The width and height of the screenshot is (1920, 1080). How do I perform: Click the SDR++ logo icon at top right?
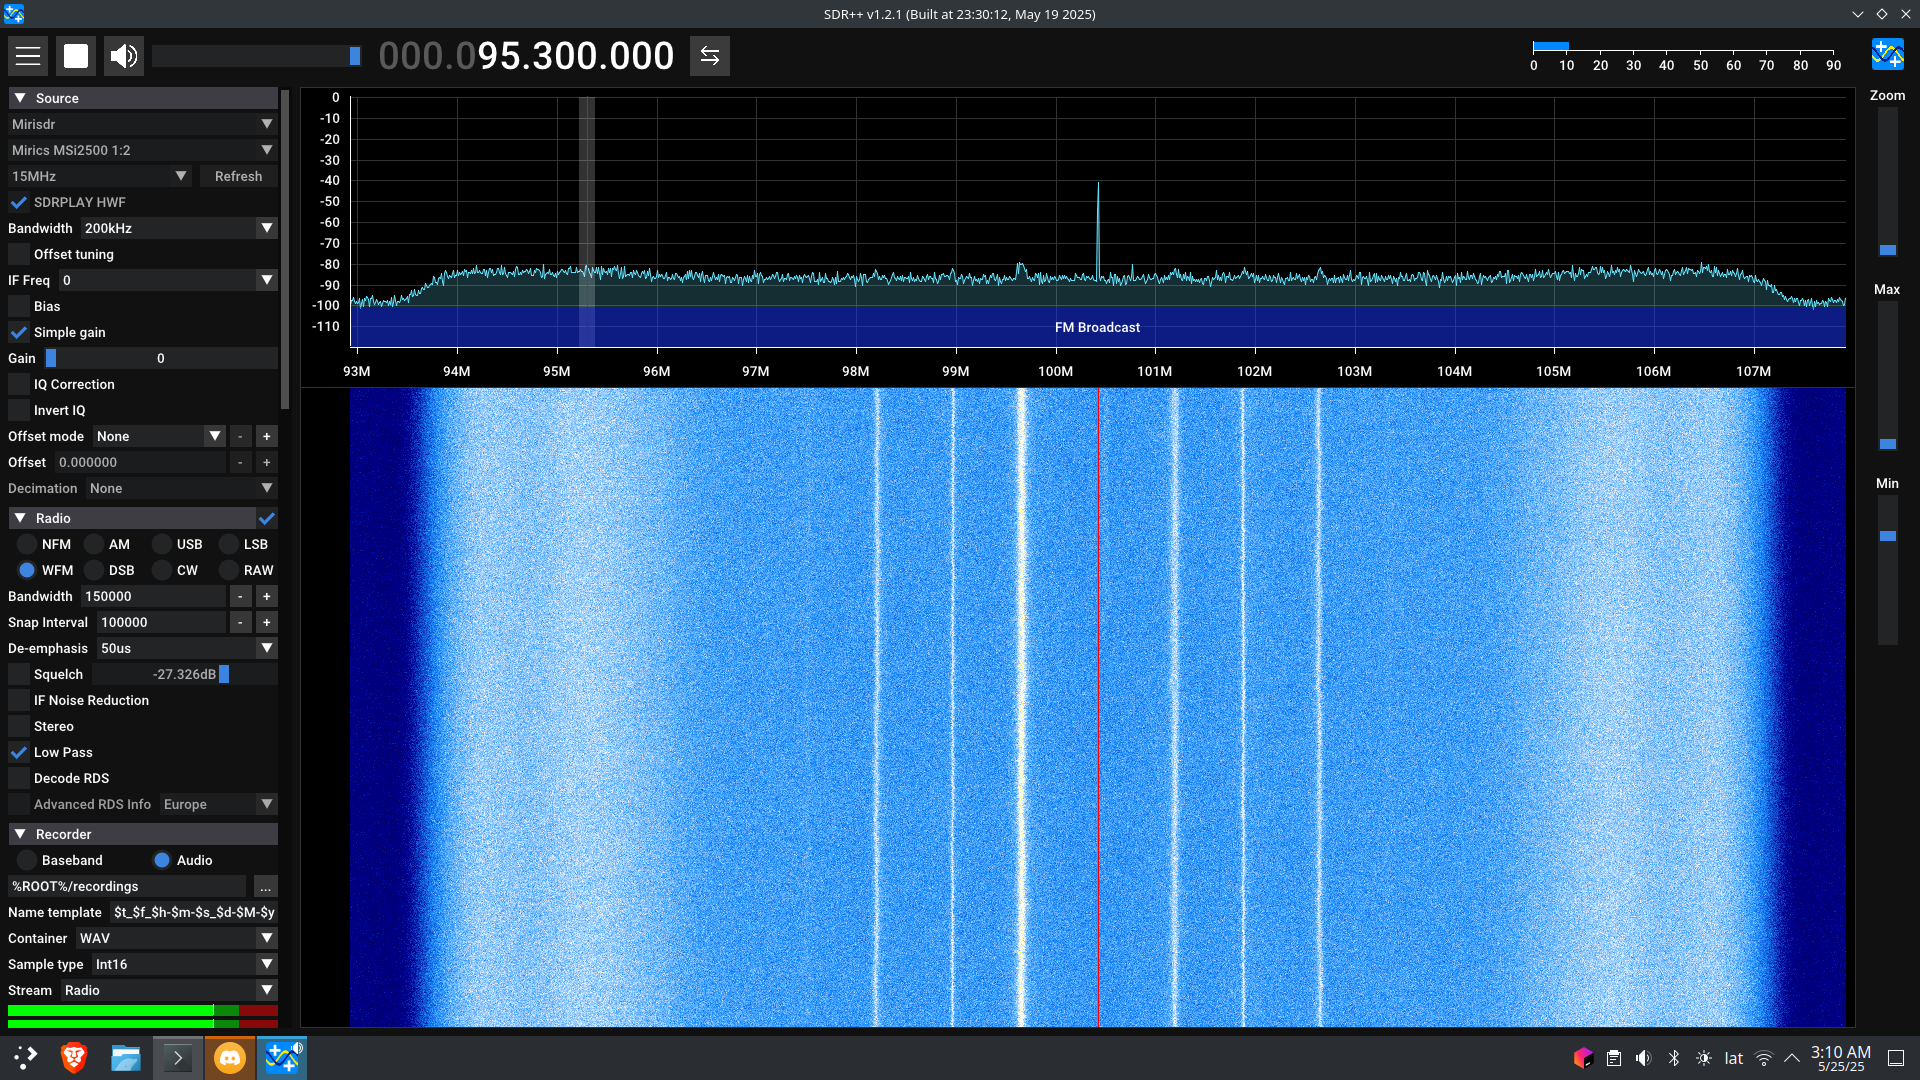(1888, 54)
